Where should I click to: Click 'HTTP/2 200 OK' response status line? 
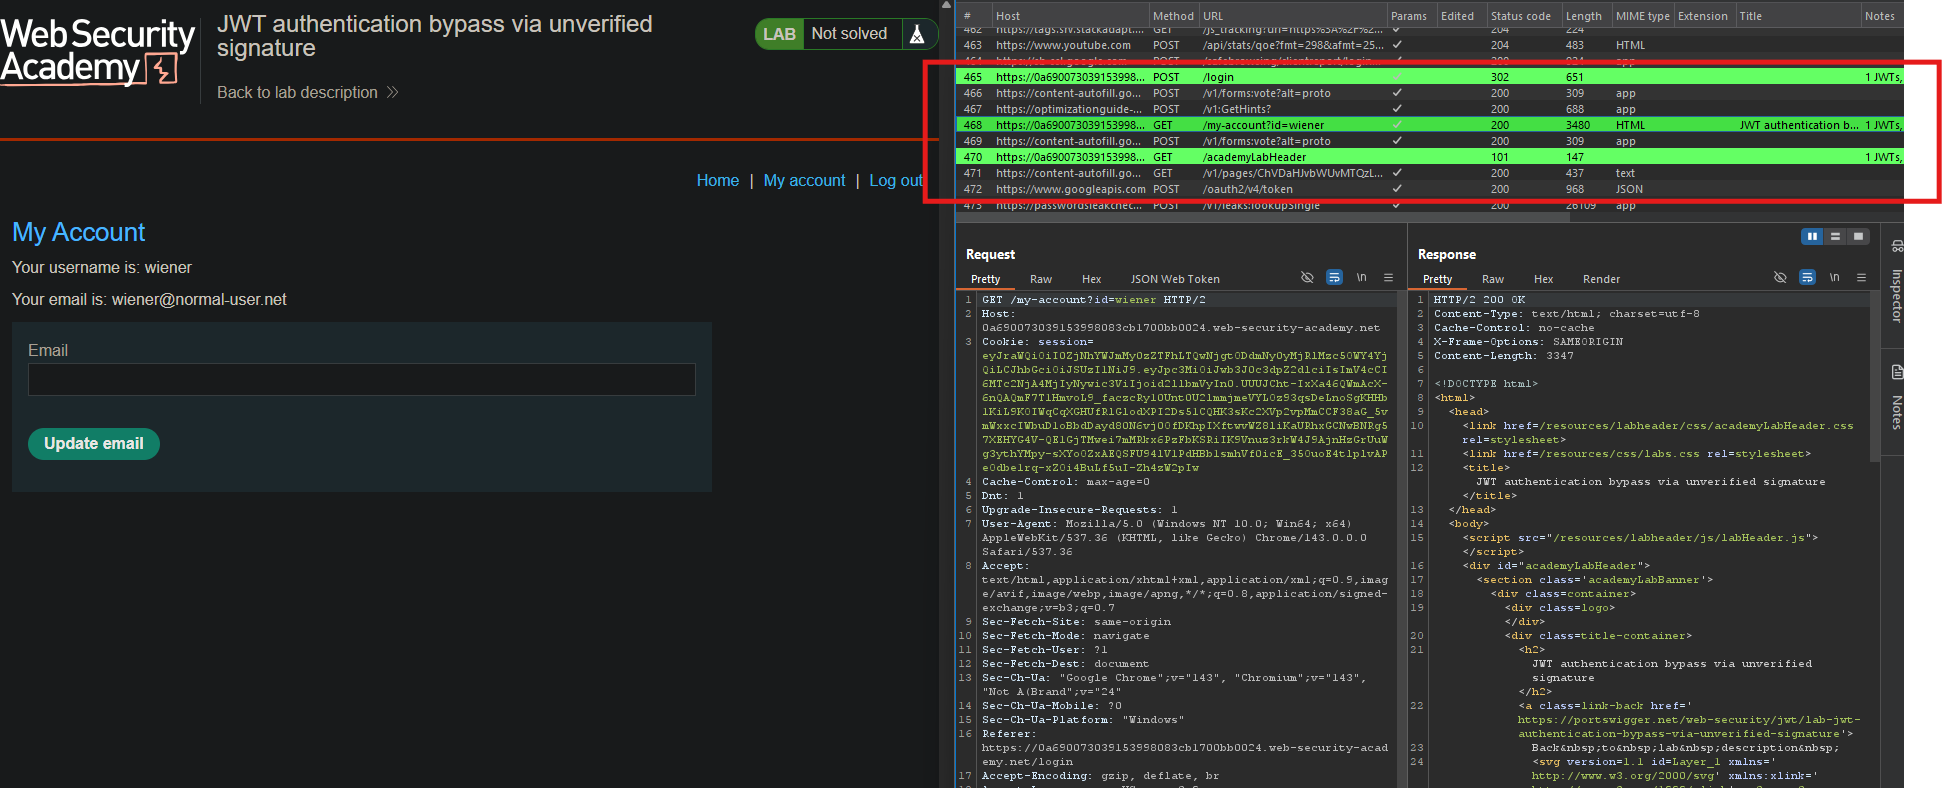pos(1479,300)
